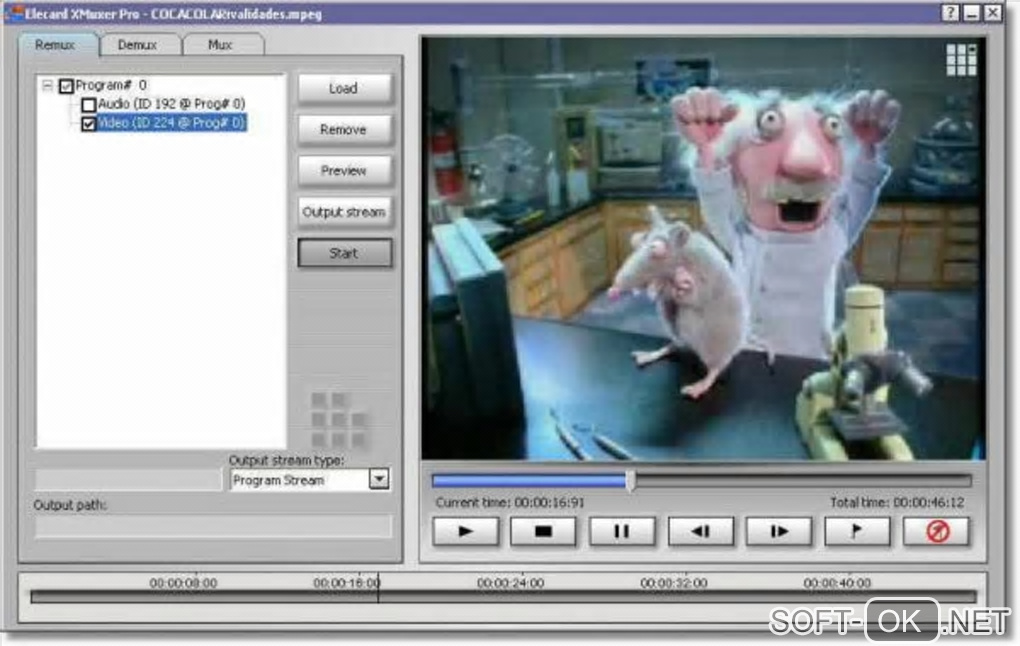Select Audio (ID 192 @ Prog# 0) row
1020x646 pixels.
[172, 104]
